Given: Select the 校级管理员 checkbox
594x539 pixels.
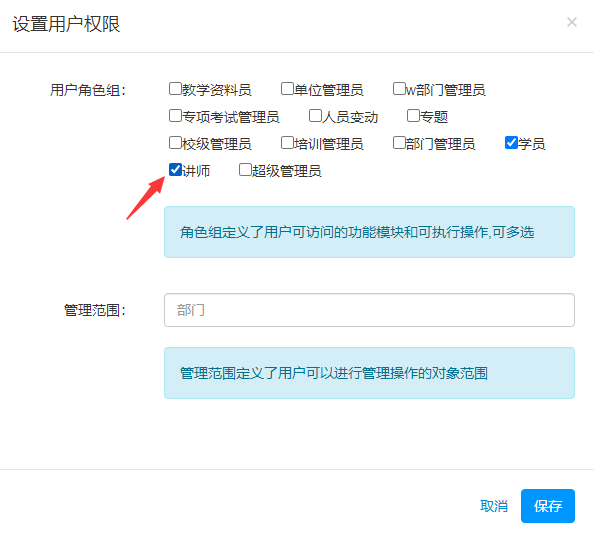Looking at the screenshot, I should point(175,143).
